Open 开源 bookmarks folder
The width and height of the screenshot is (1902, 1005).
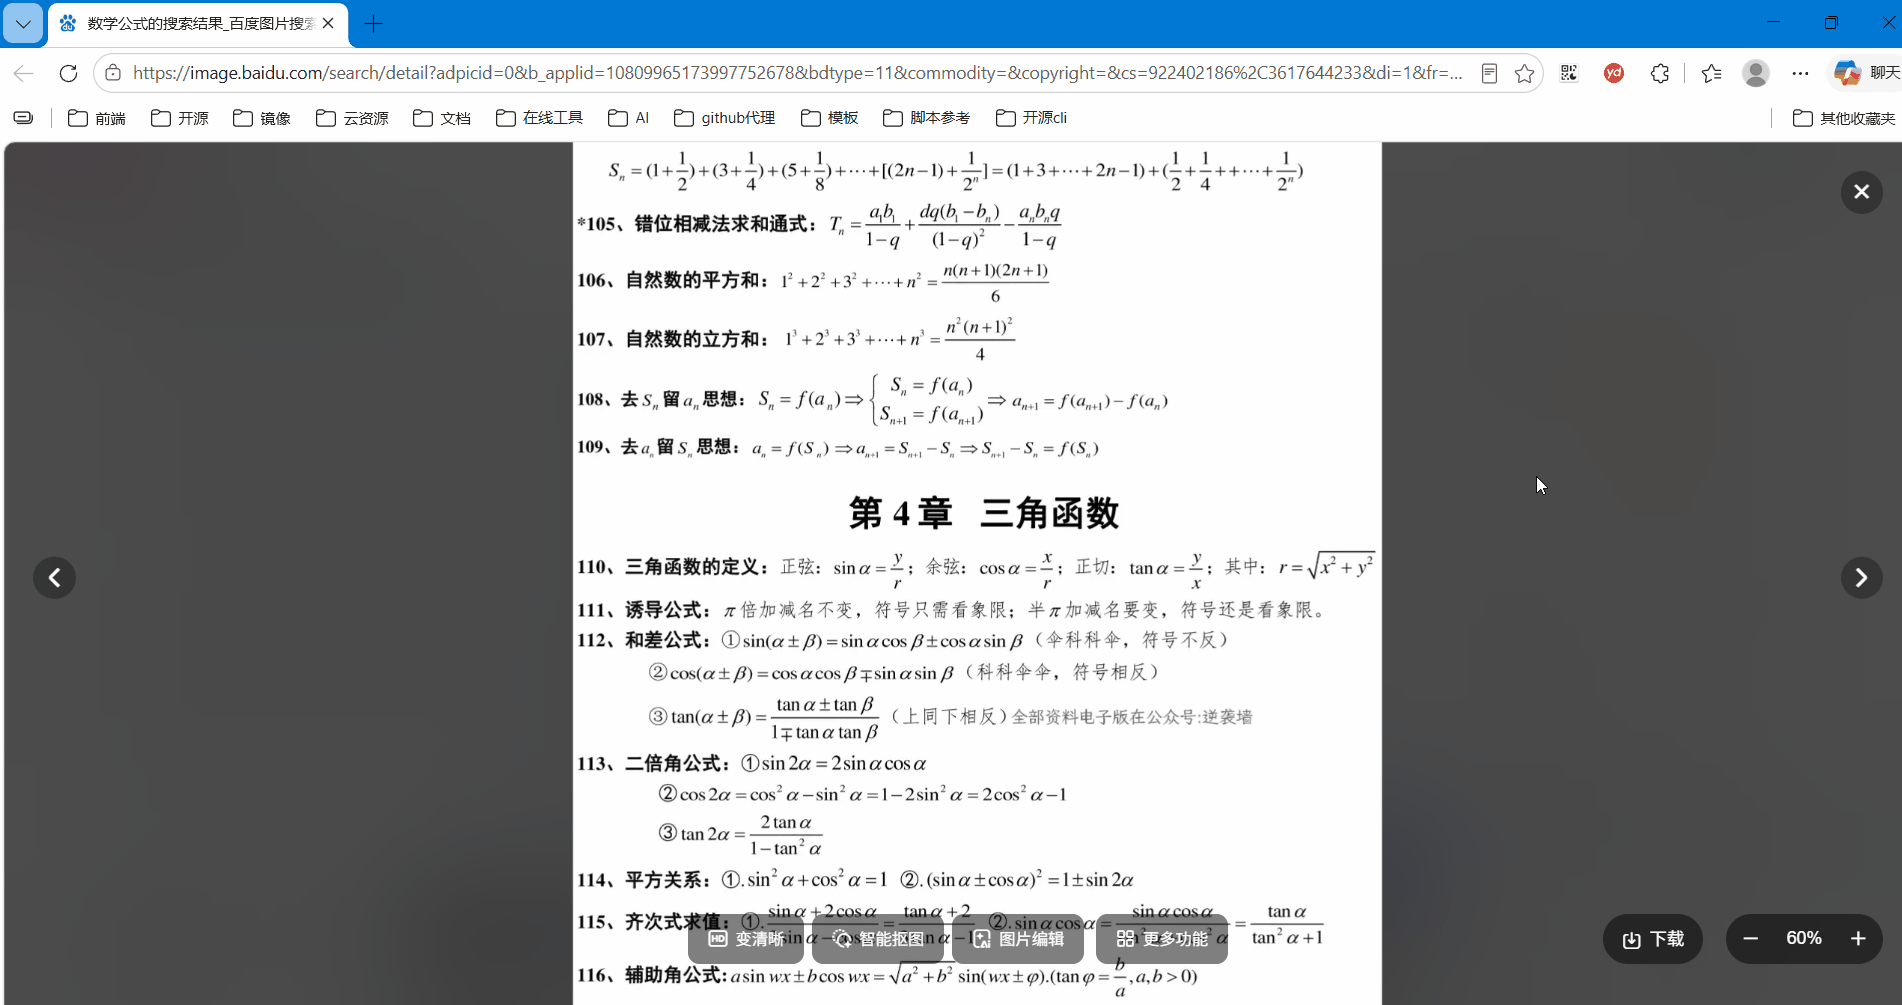pos(180,118)
